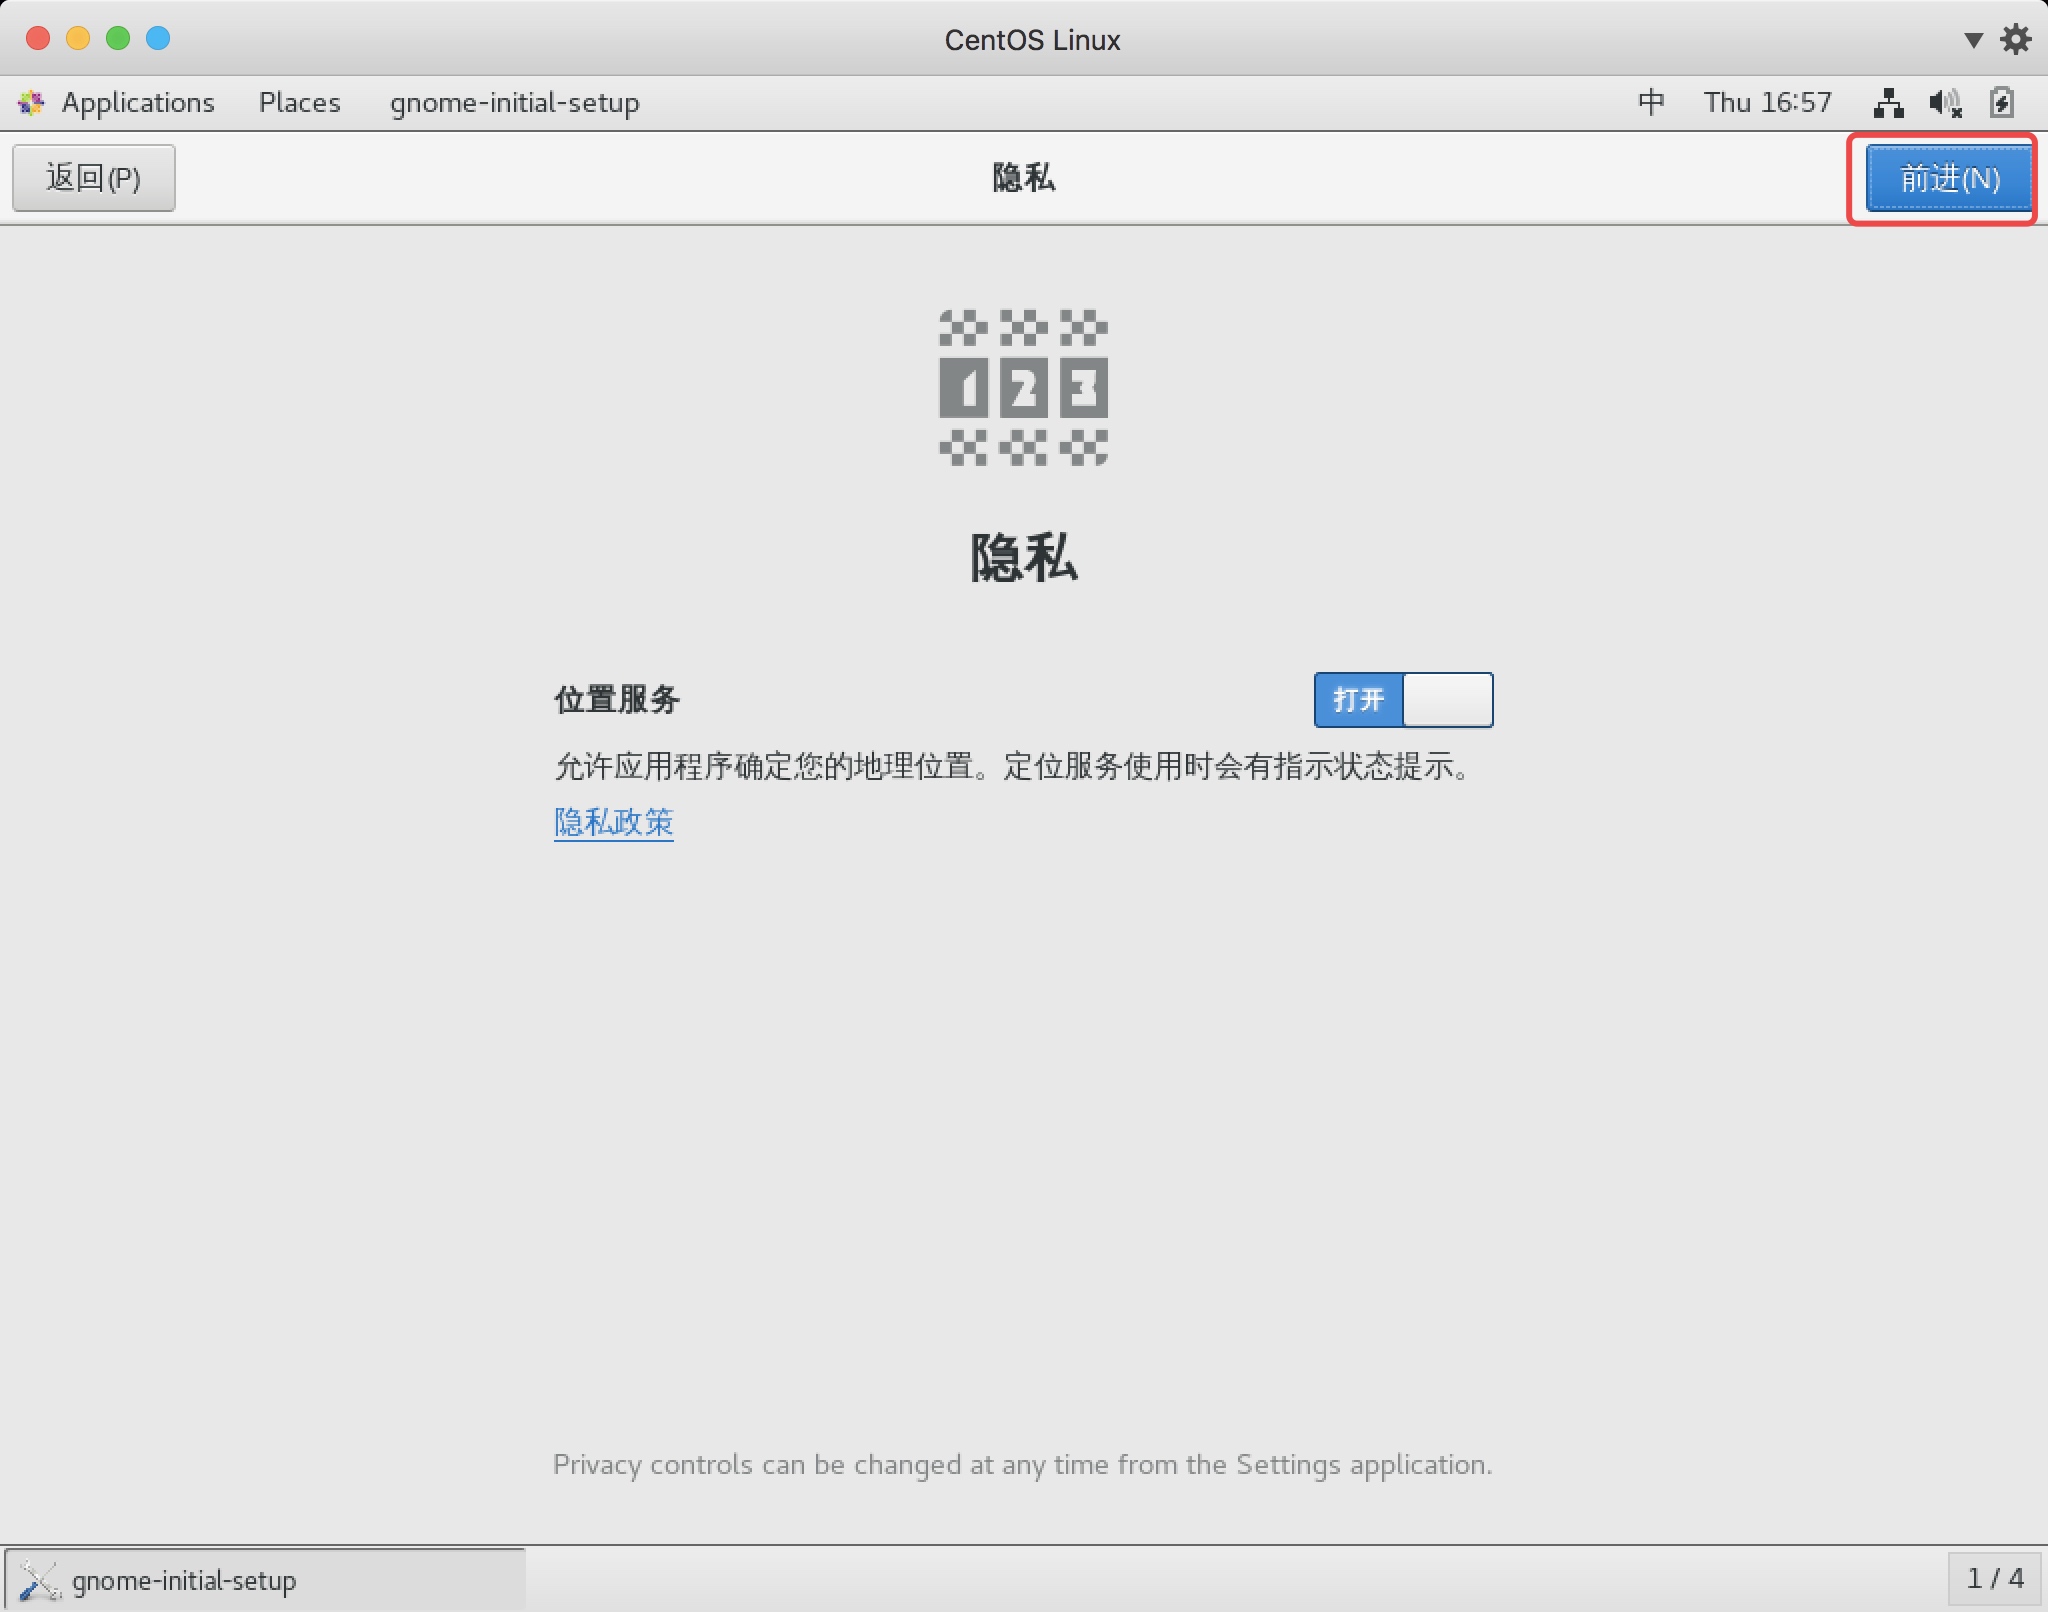Open the Applications menu
This screenshot has width=2048, height=1612.
(x=136, y=101)
